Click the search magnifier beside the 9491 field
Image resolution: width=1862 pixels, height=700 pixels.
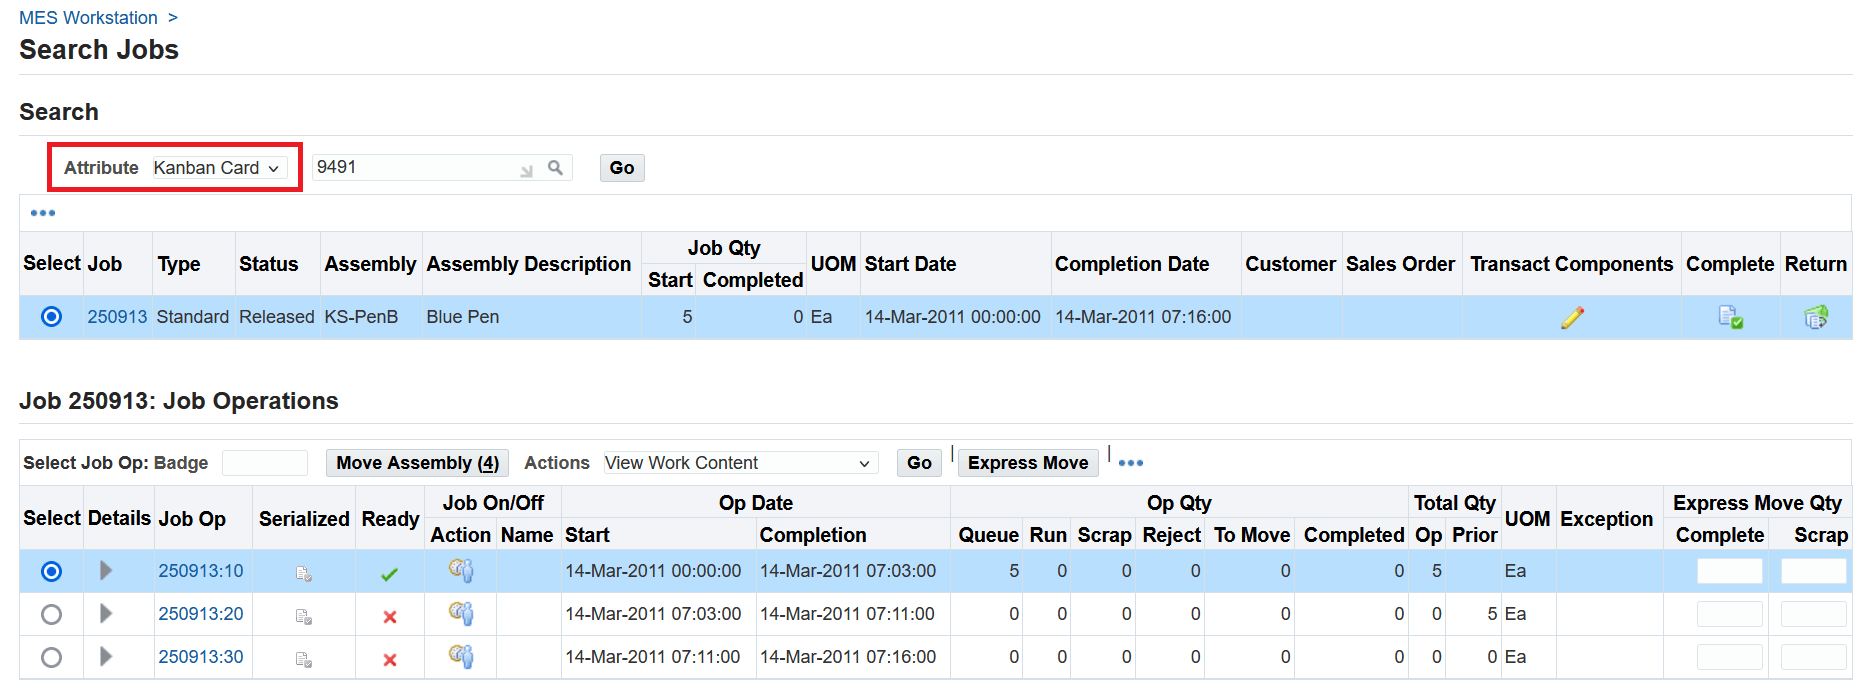tap(555, 168)
